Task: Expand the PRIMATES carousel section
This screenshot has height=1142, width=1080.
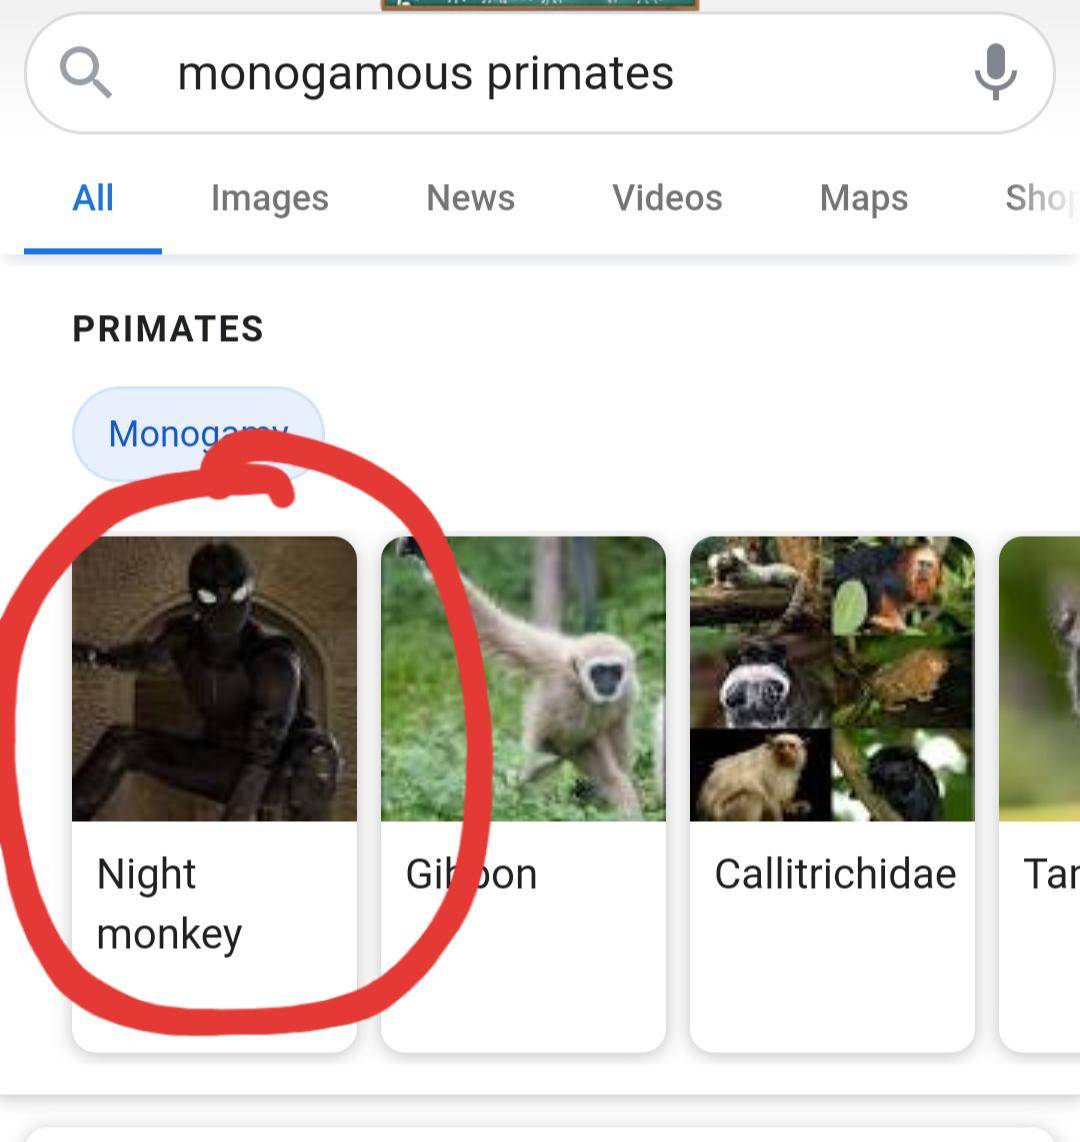Action: point(167,327)
